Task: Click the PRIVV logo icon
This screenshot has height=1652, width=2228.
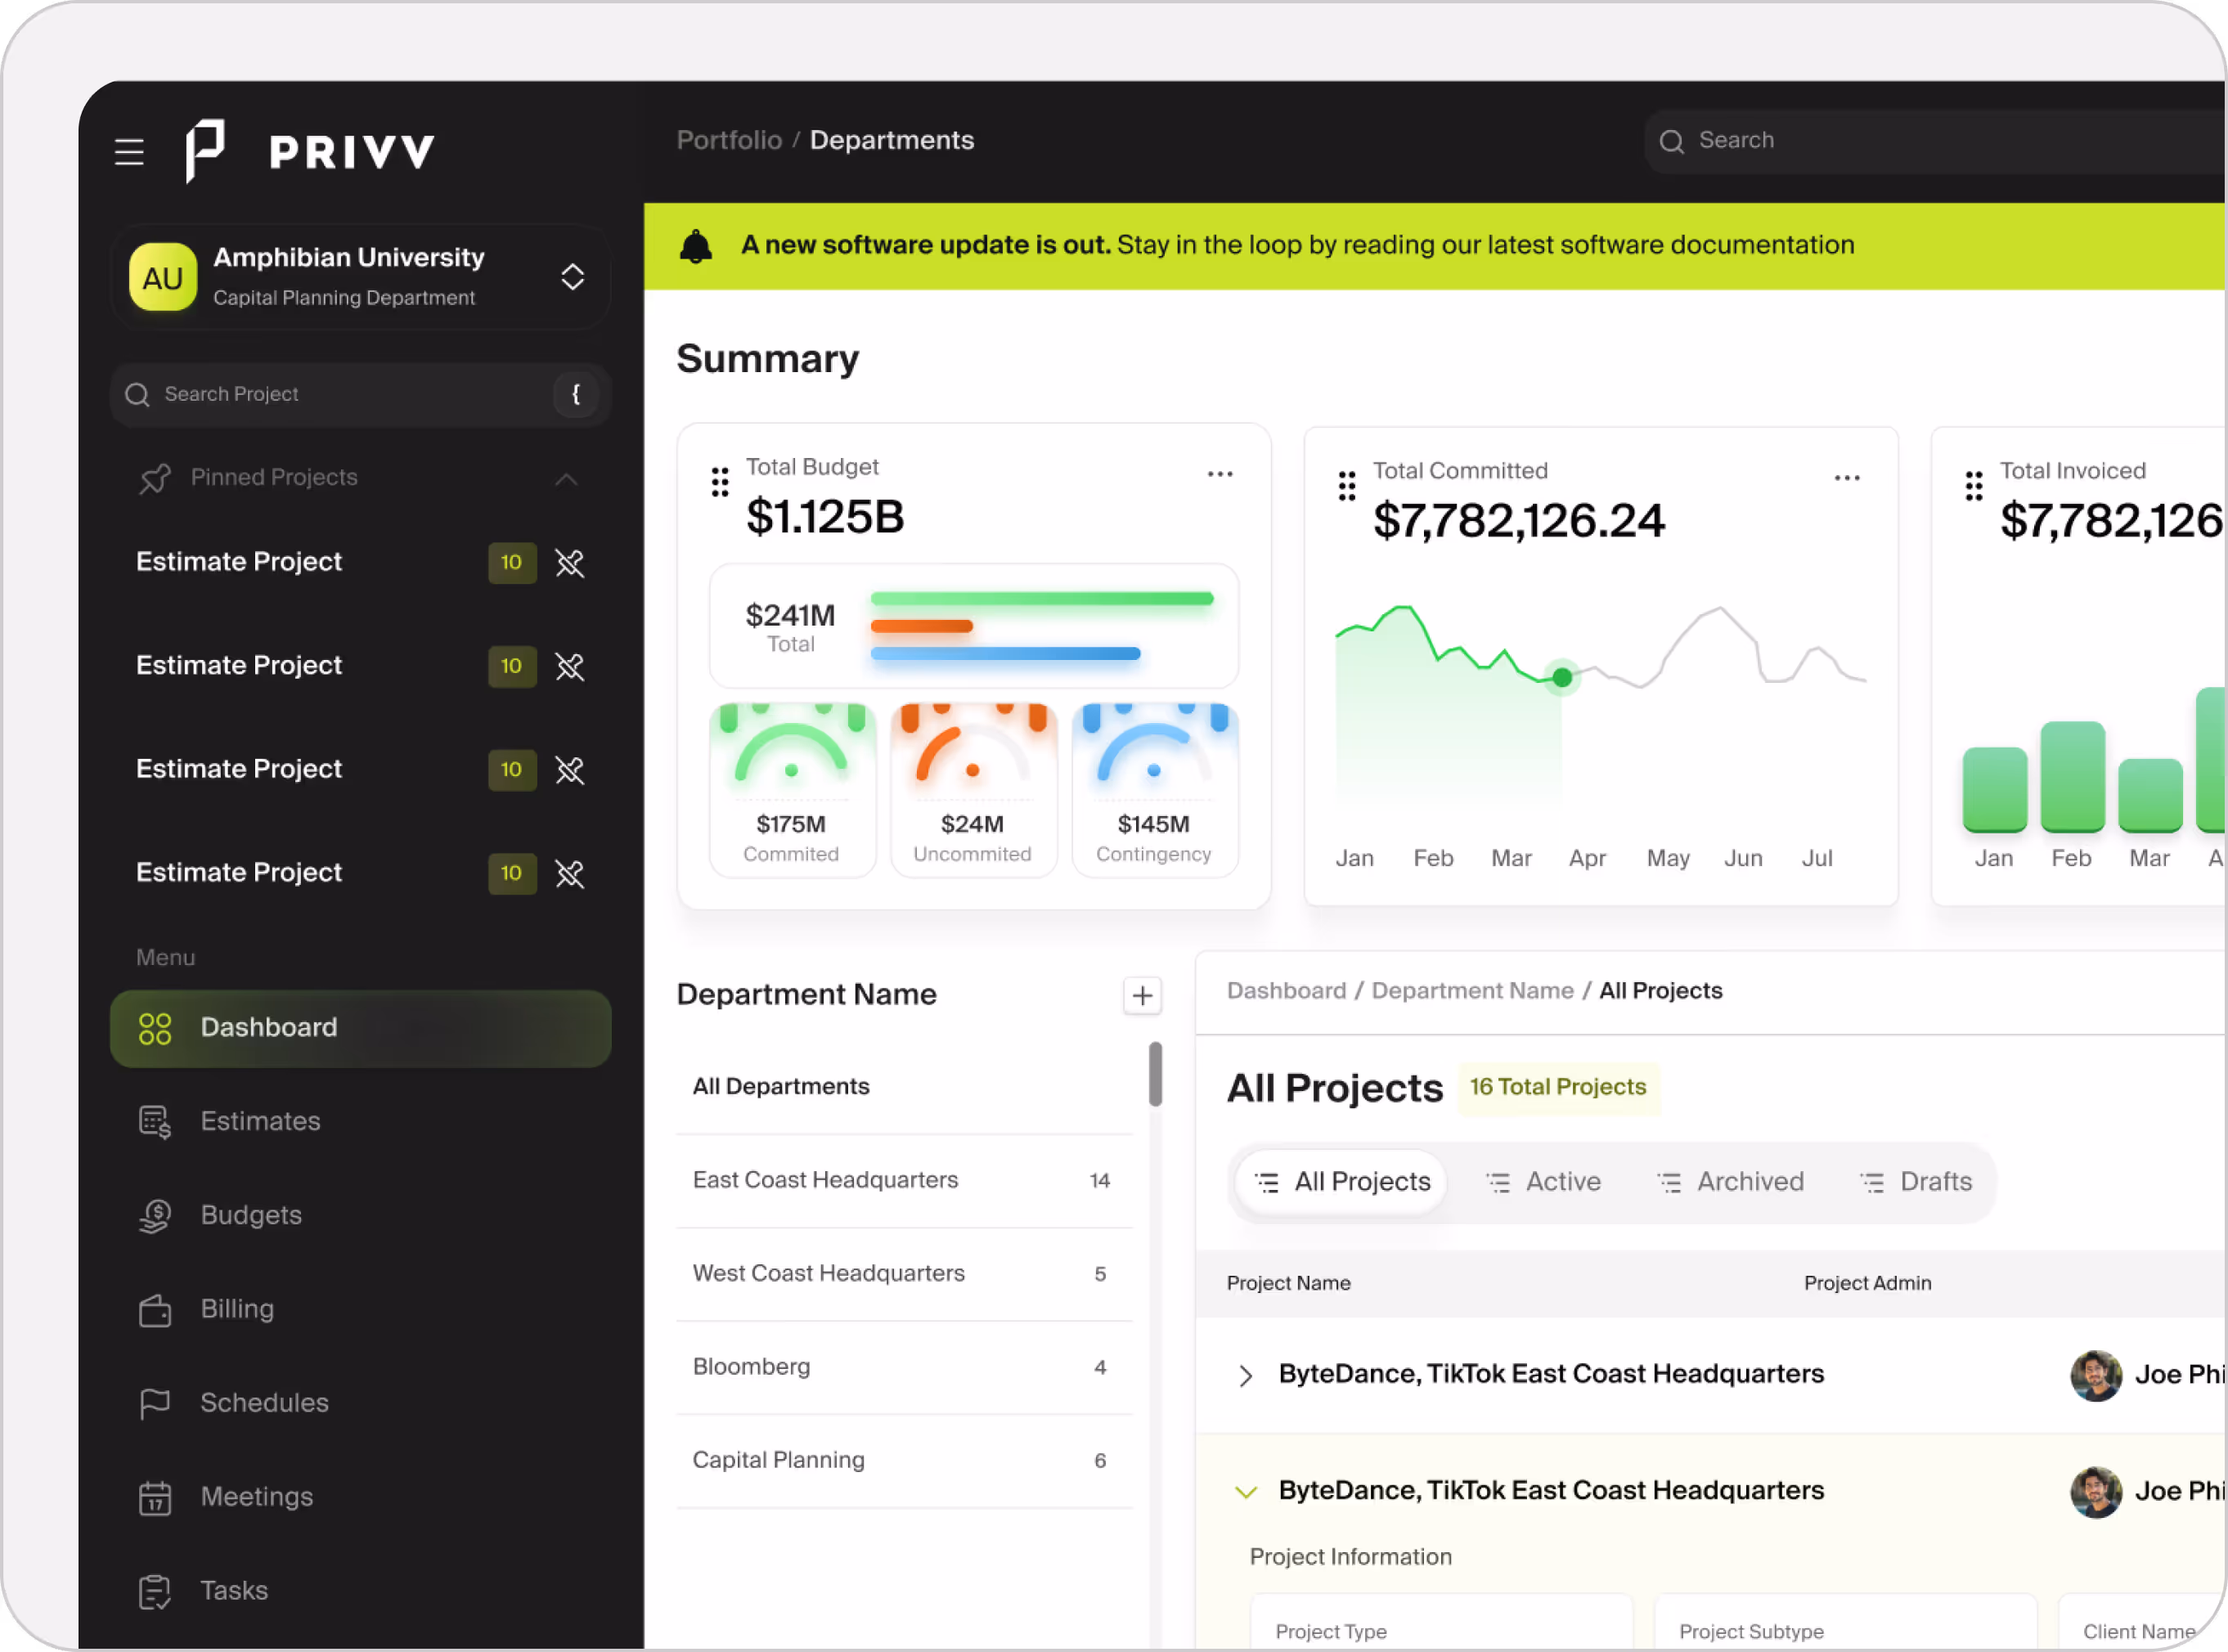Action: click(205, 151)
